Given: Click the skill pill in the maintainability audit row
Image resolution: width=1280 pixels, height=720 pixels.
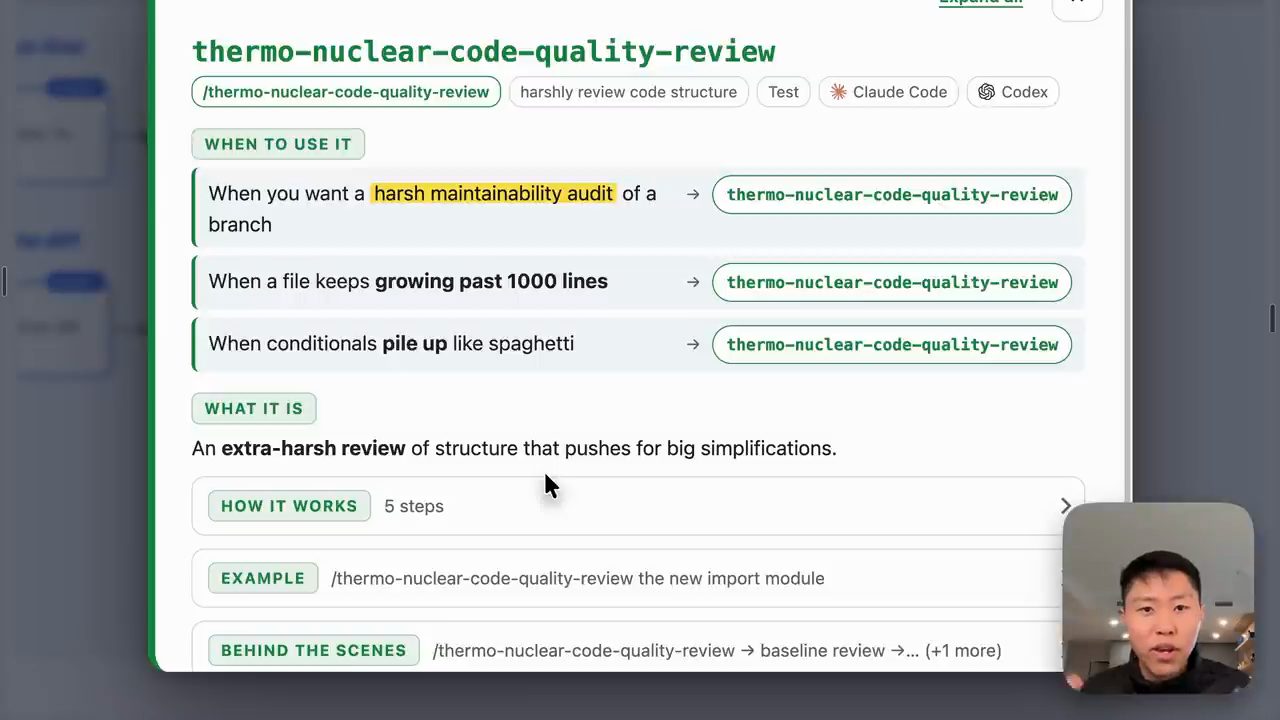Looking at the screenshot, I should [892, 194].
